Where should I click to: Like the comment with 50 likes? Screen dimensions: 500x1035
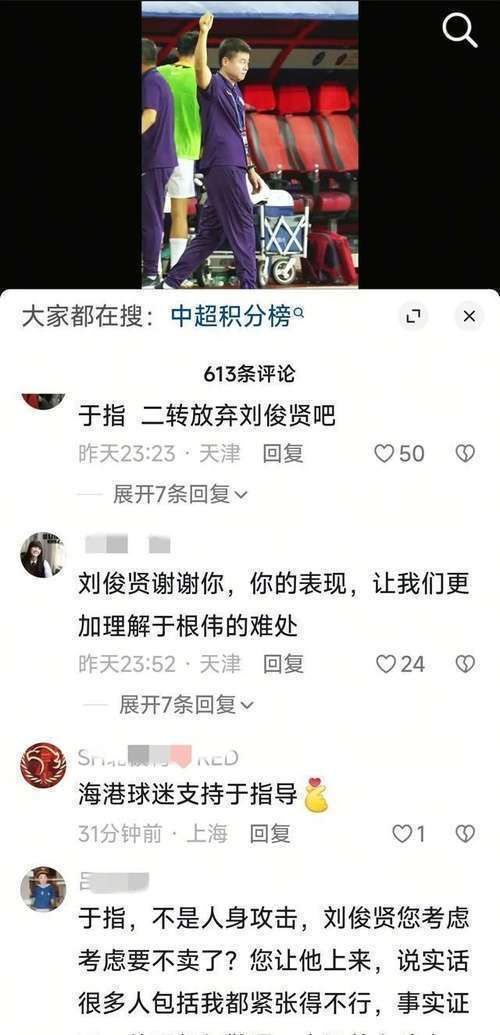pos(400,453)
